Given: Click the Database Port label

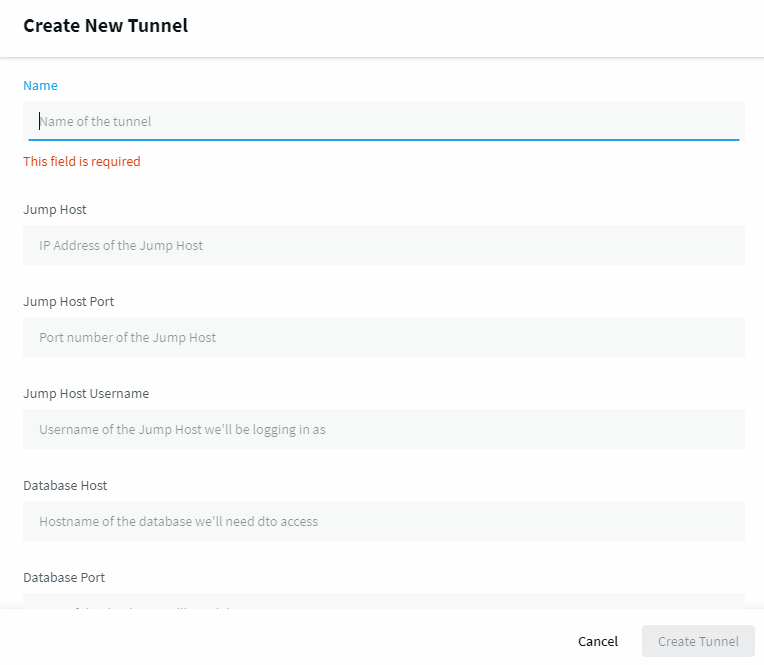Looking at the screenshot, I should pos(64,578).
